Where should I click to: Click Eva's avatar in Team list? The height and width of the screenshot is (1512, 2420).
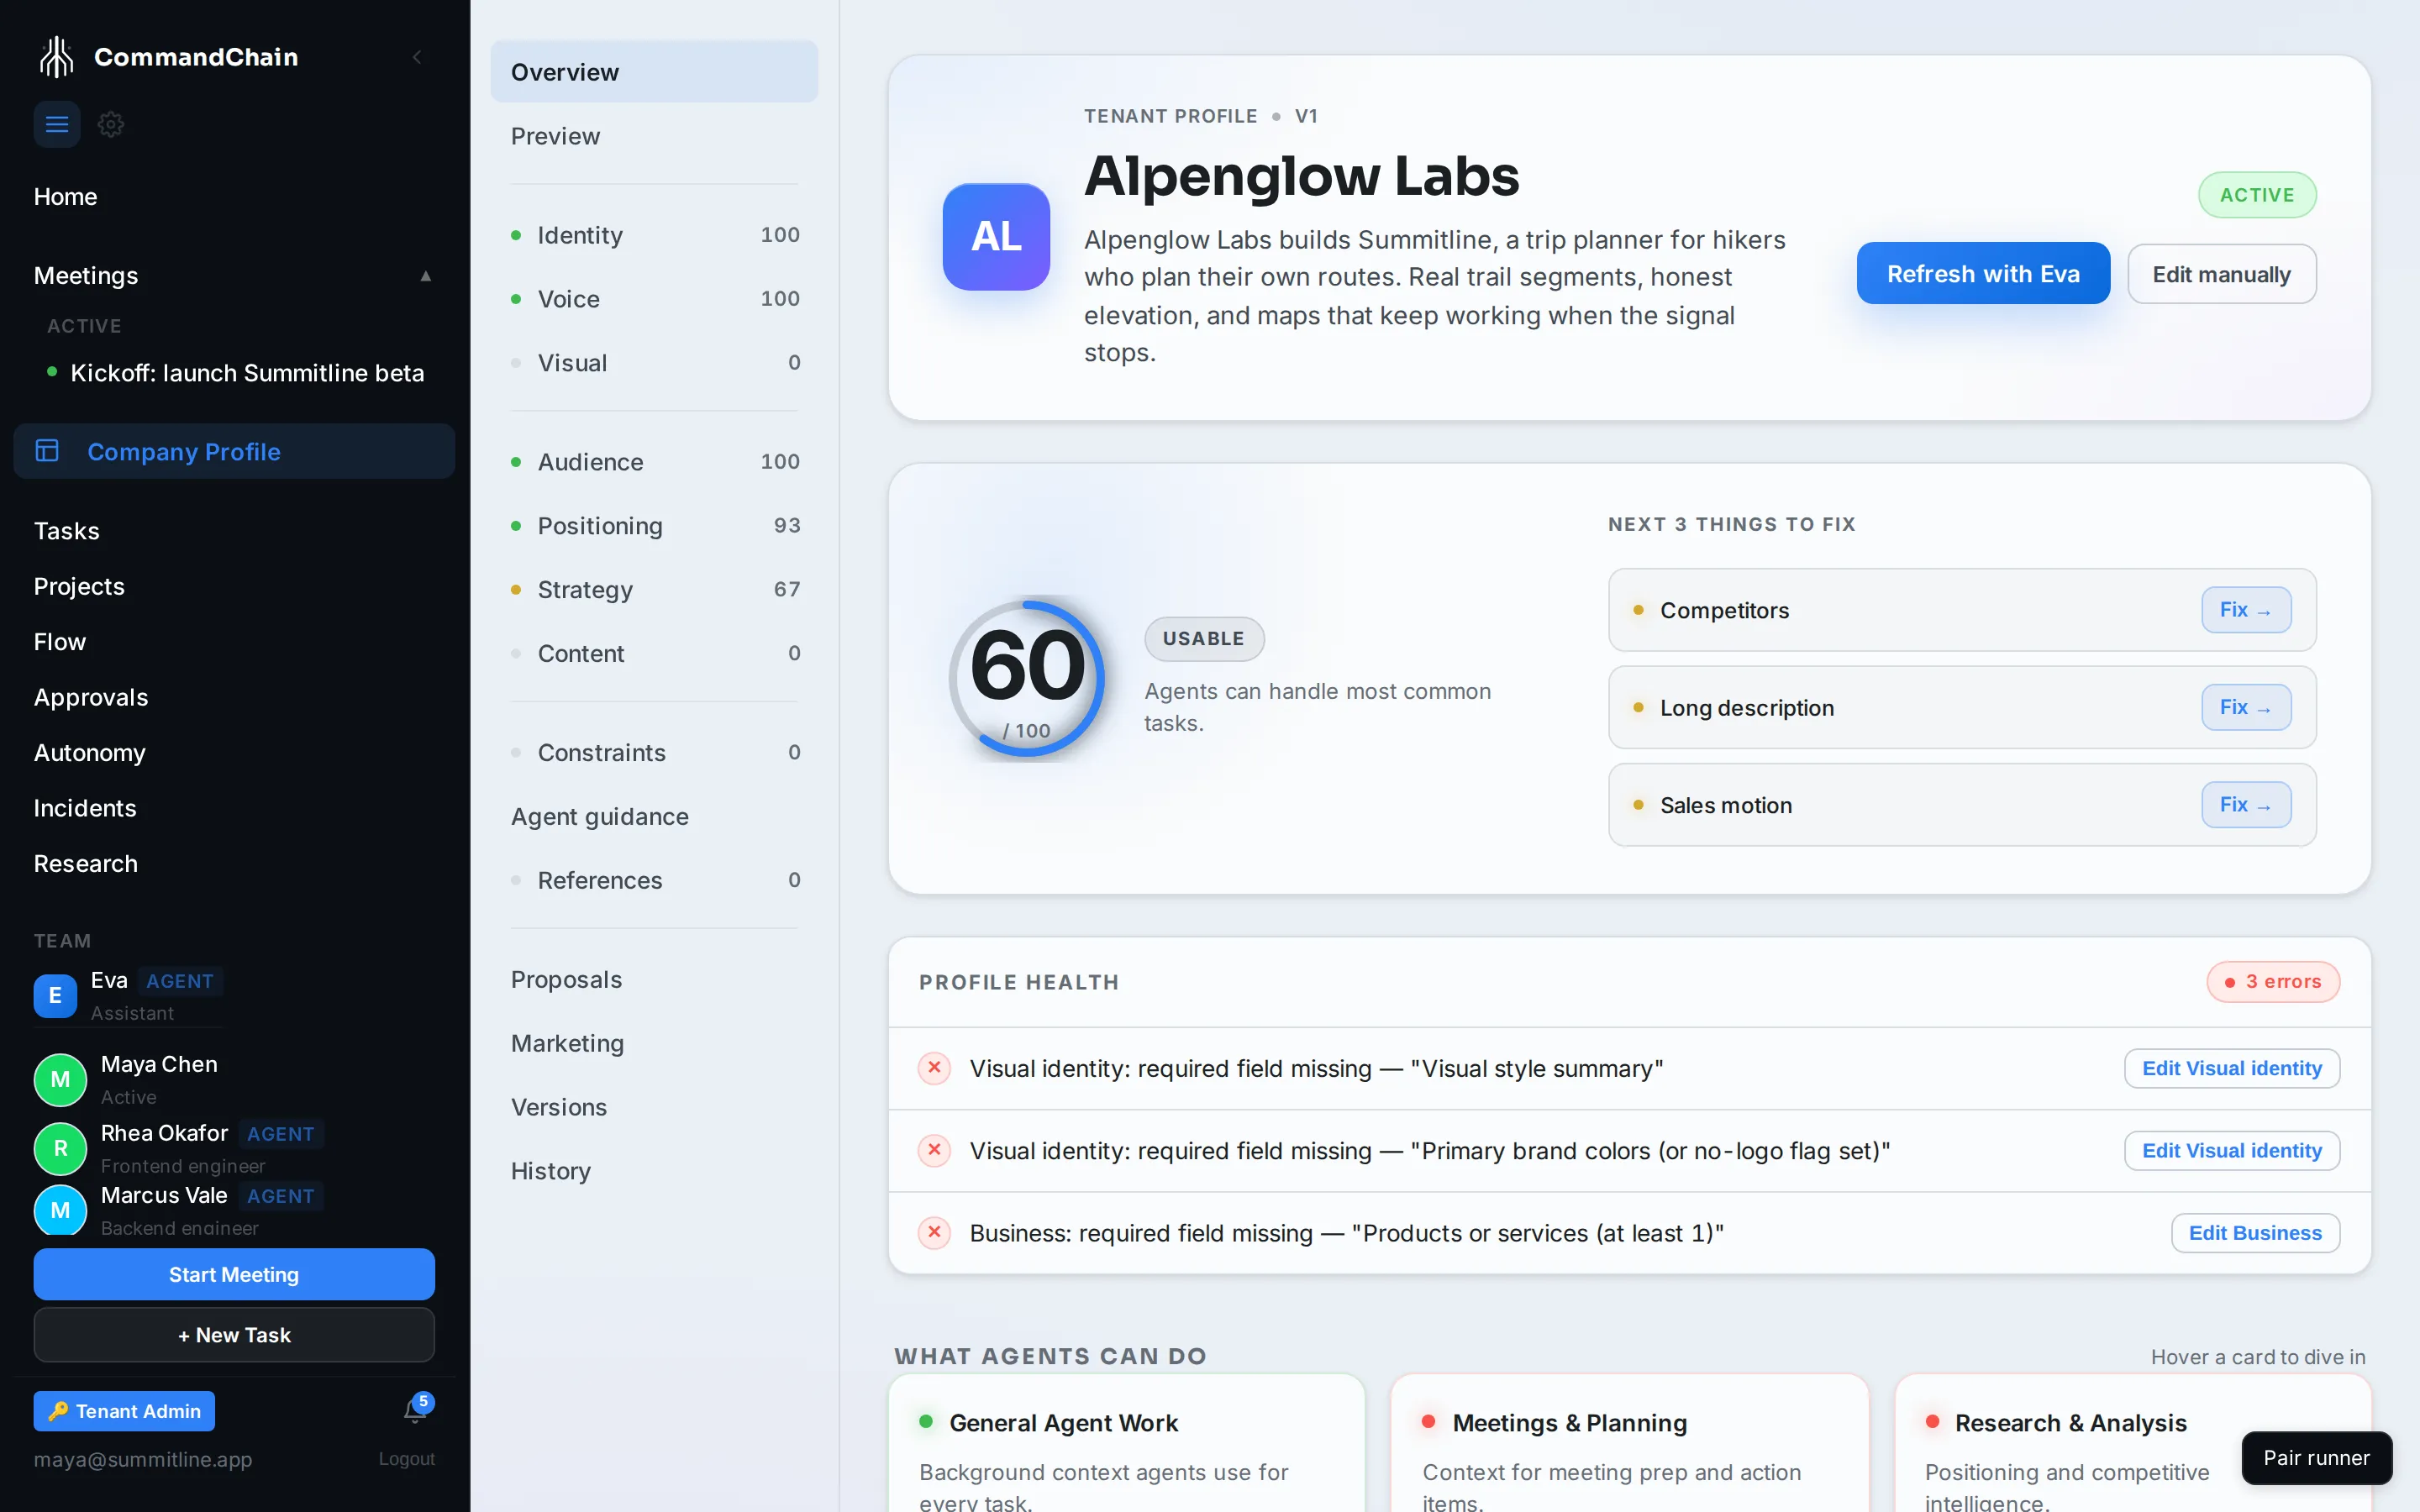[55, 995]
